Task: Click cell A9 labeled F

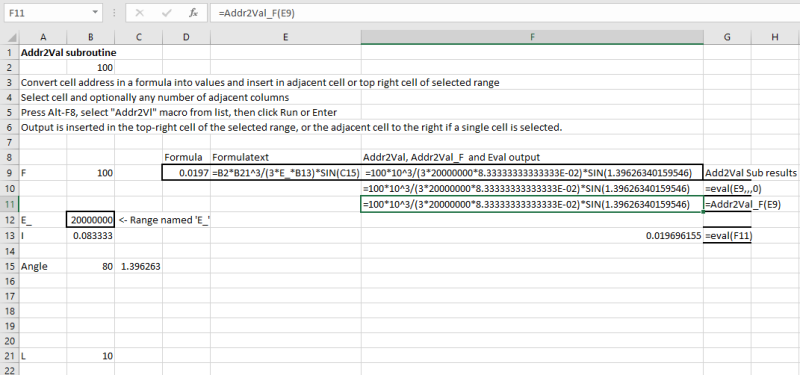Action: click(43, 173)
